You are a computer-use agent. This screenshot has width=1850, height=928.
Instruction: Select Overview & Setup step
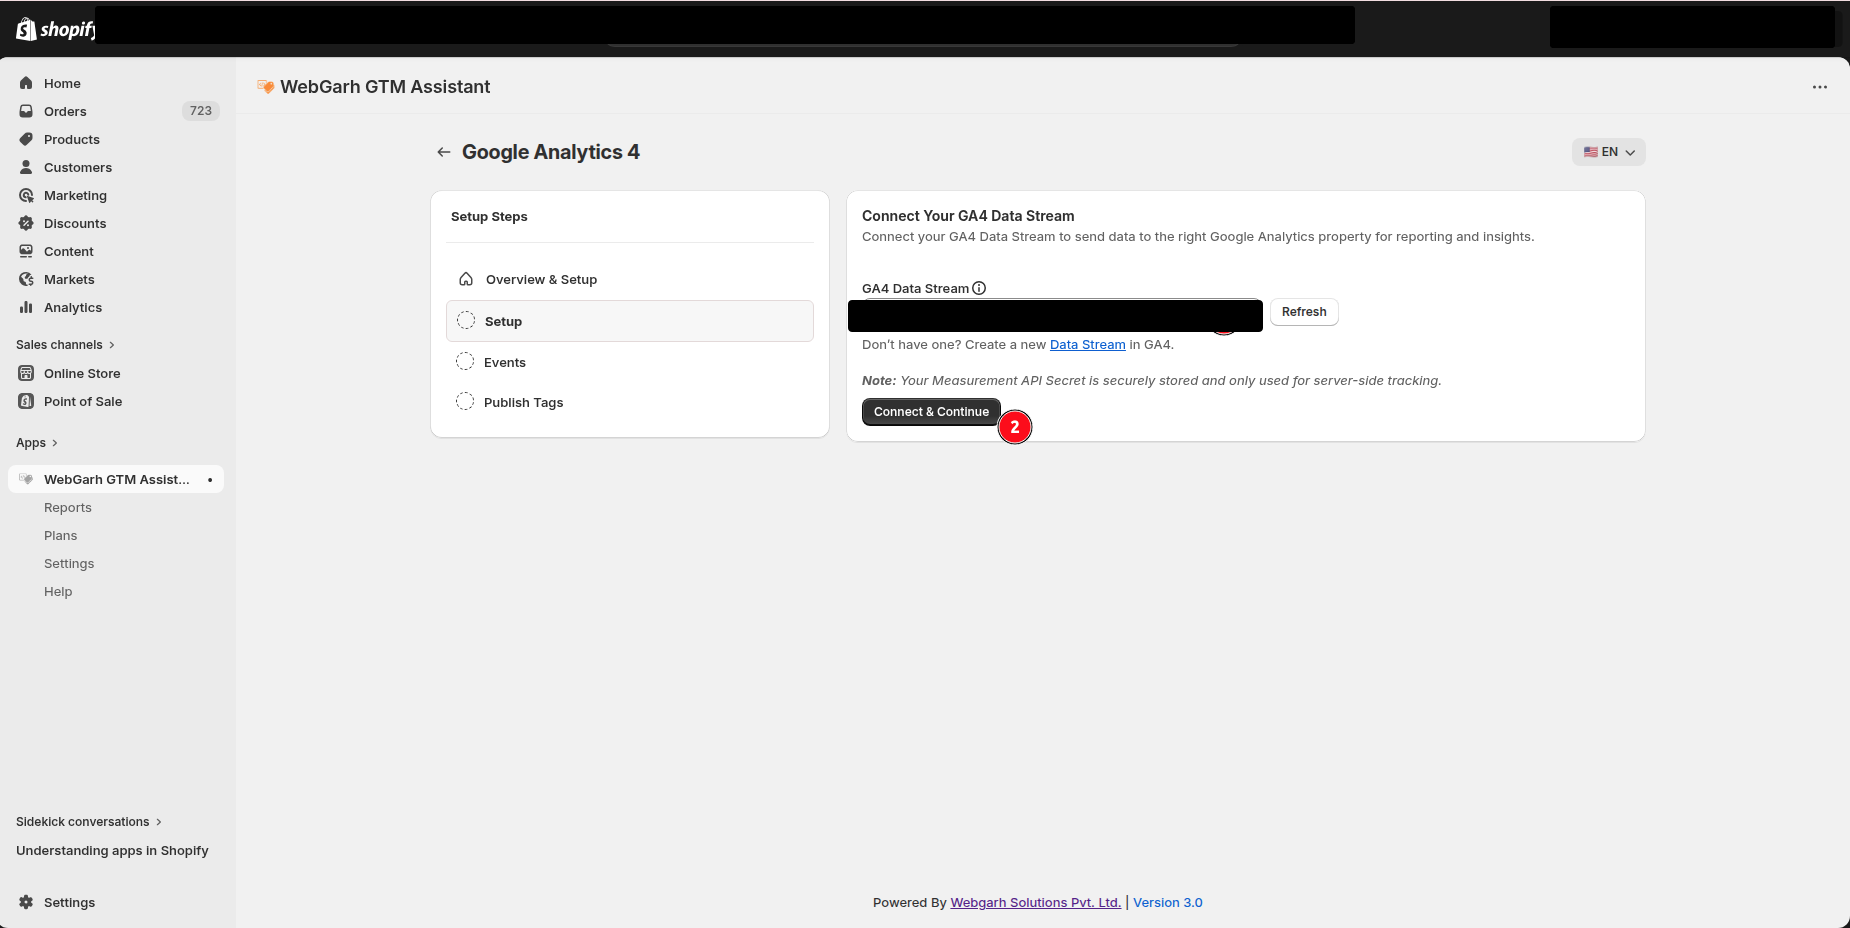[x=630, y=279]
